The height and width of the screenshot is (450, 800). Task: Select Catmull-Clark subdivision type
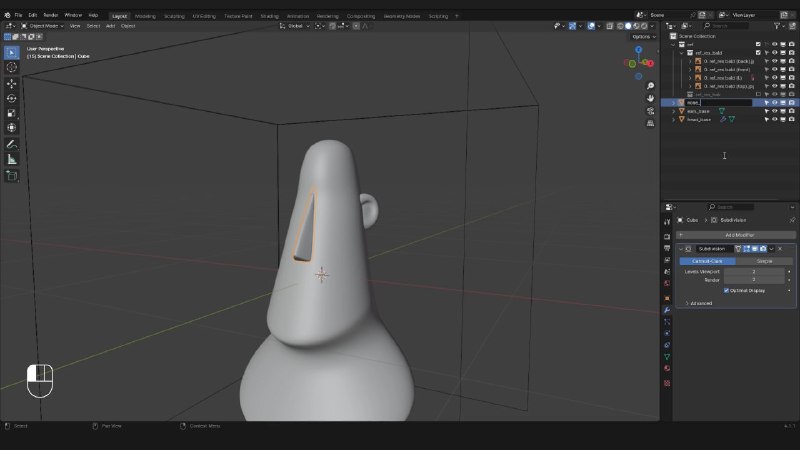point(707,261)
